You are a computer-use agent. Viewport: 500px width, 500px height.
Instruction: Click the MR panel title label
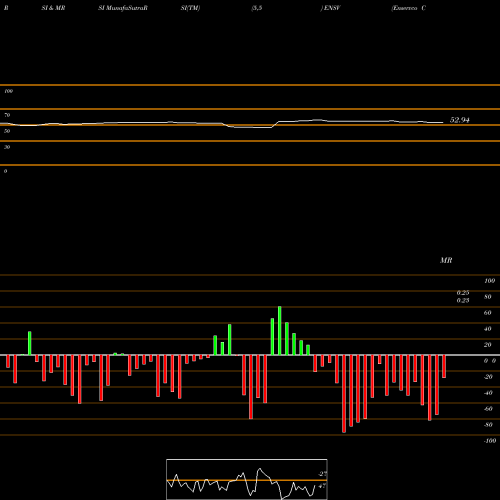click(446, 260)
